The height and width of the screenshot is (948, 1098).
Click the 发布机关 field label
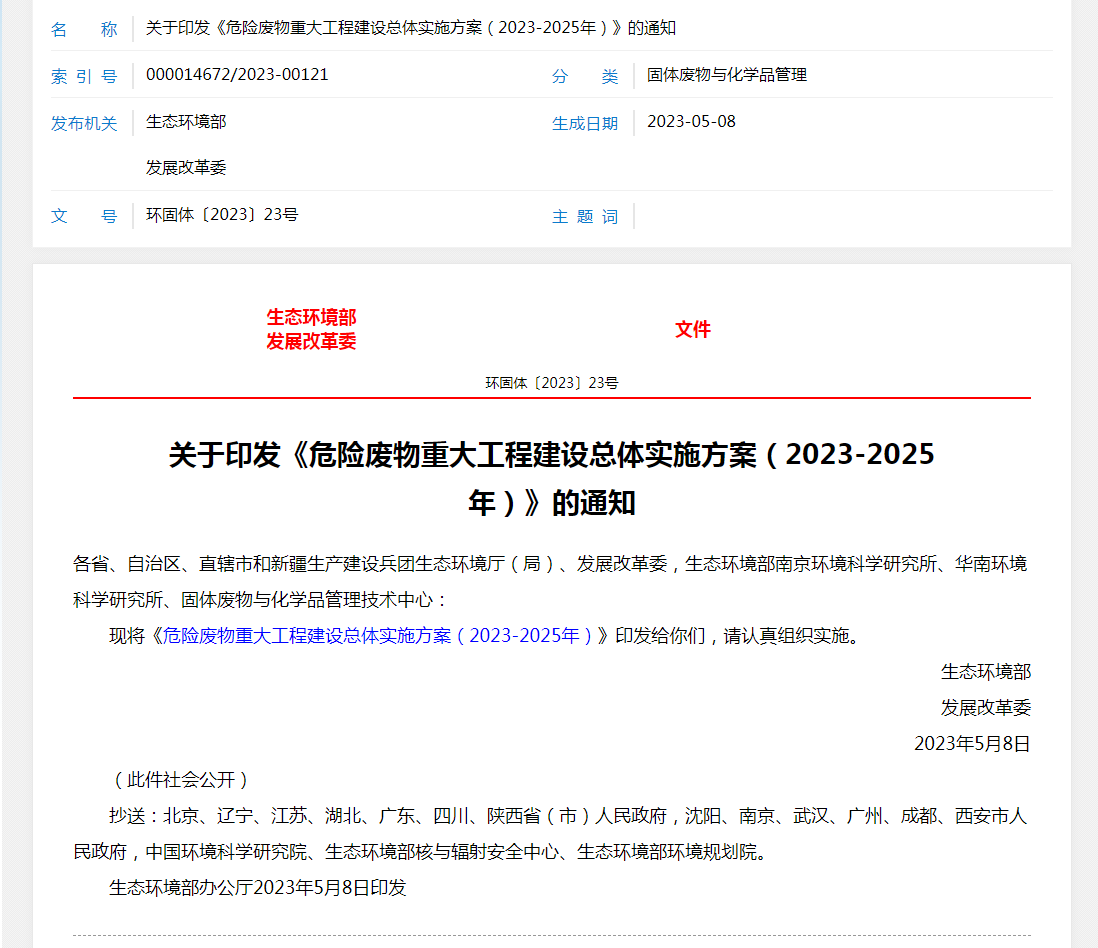[x=84, y=124]
